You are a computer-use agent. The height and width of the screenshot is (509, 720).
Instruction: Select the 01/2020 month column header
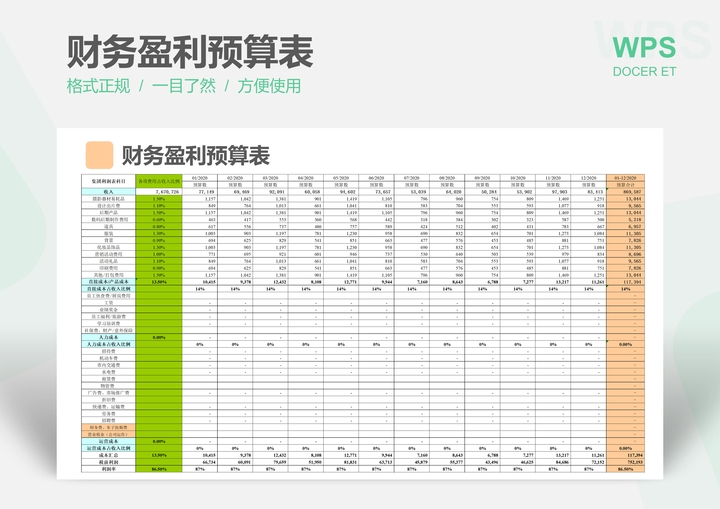[200, 177]
